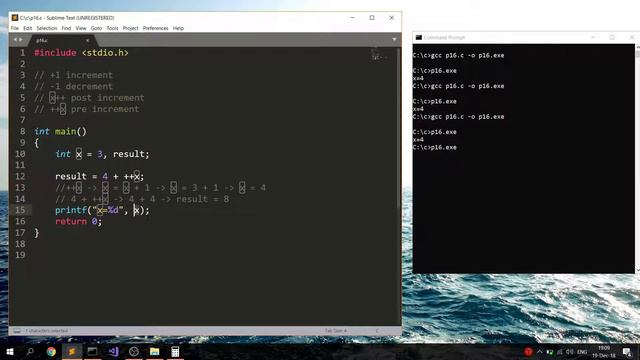
Task: Click line number 15 in the gutter
Action: (20, 210)
